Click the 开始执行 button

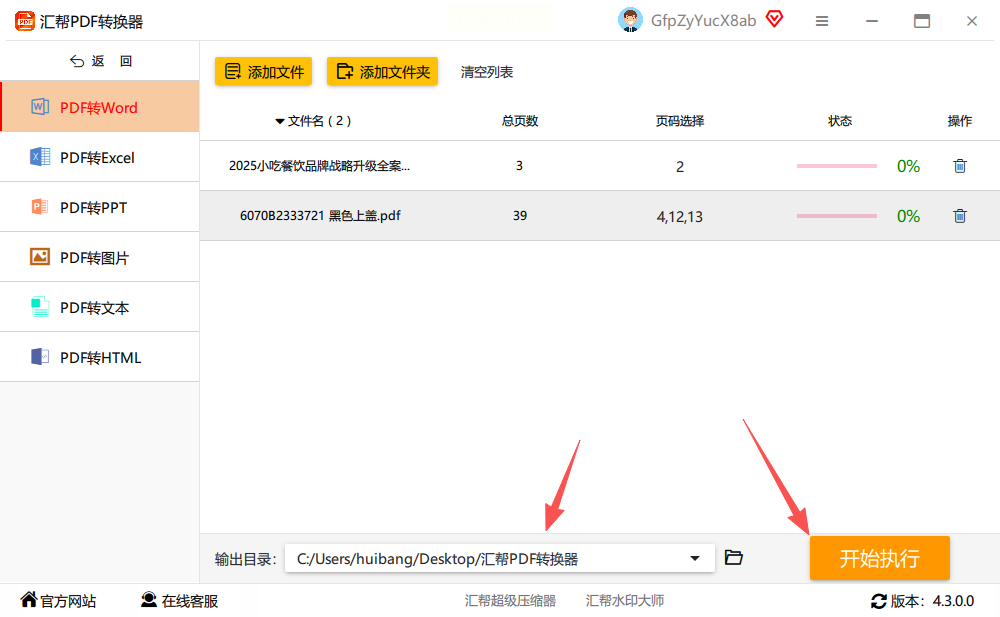pyautogui.click(x=879, y=558)
